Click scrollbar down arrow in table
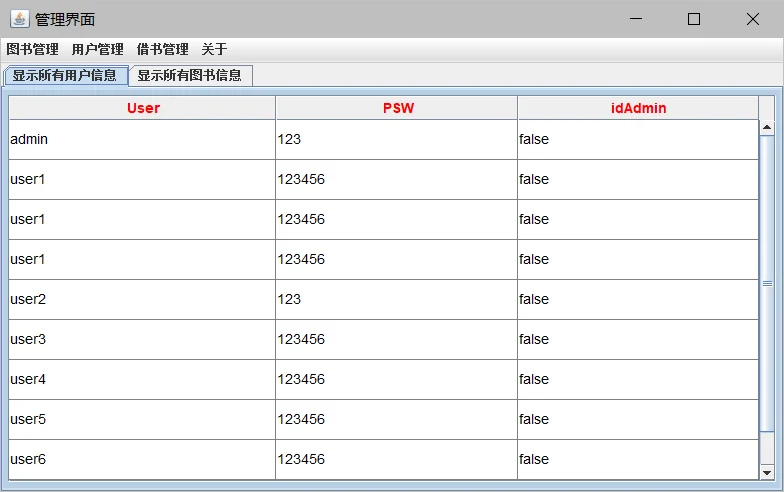The width and height of the screenshot is (784, 492). pyautogui.click(x=767, y=472)
